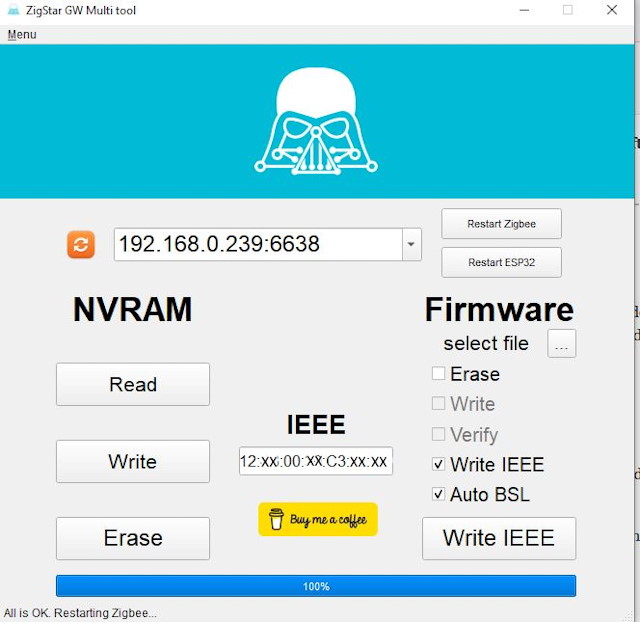Screen dimensions: 640x622
Task: Click the Buy me a coffee button
Action: [x=318, y=519]
